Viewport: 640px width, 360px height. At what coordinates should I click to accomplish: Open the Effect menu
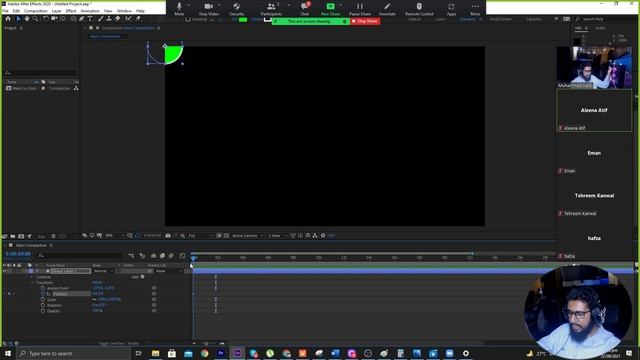[x=71, y=11]
